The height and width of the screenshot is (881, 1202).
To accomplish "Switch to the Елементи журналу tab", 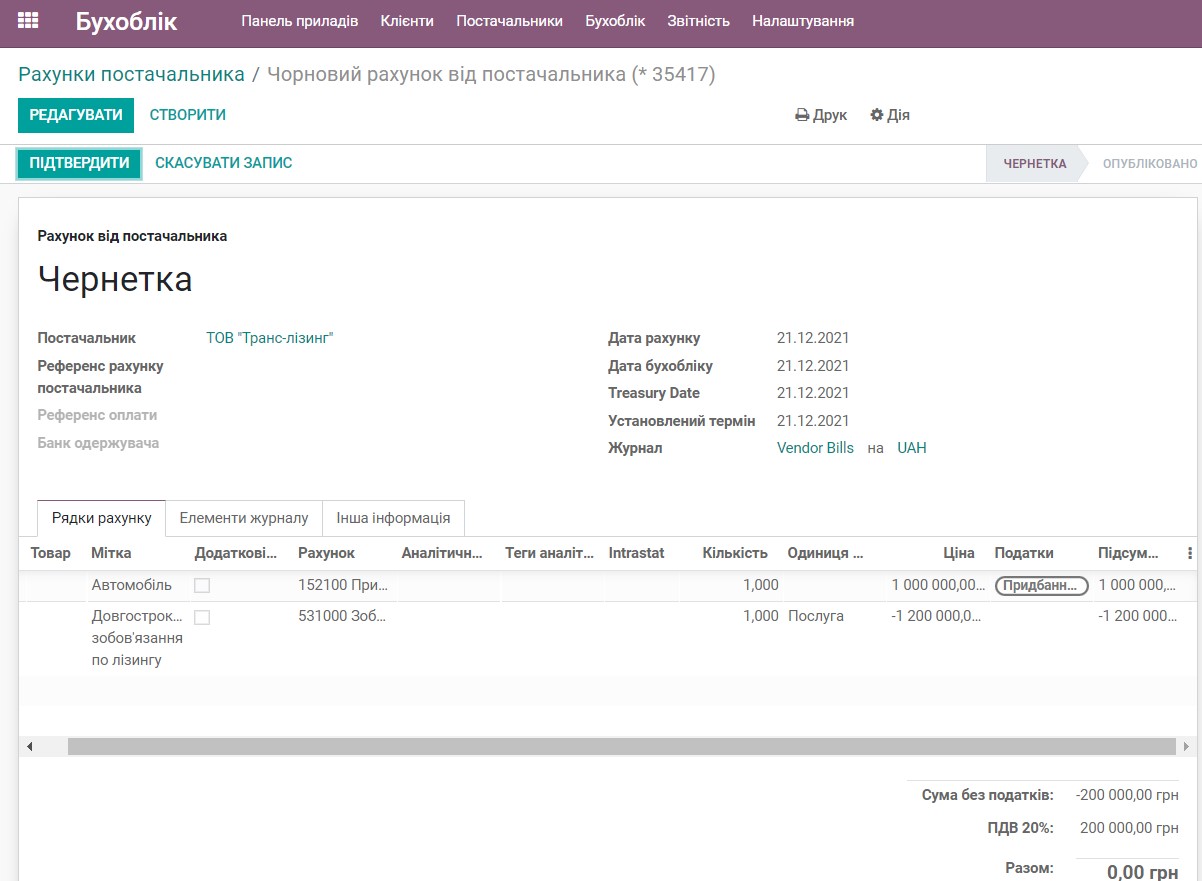I will coord(244,518).
